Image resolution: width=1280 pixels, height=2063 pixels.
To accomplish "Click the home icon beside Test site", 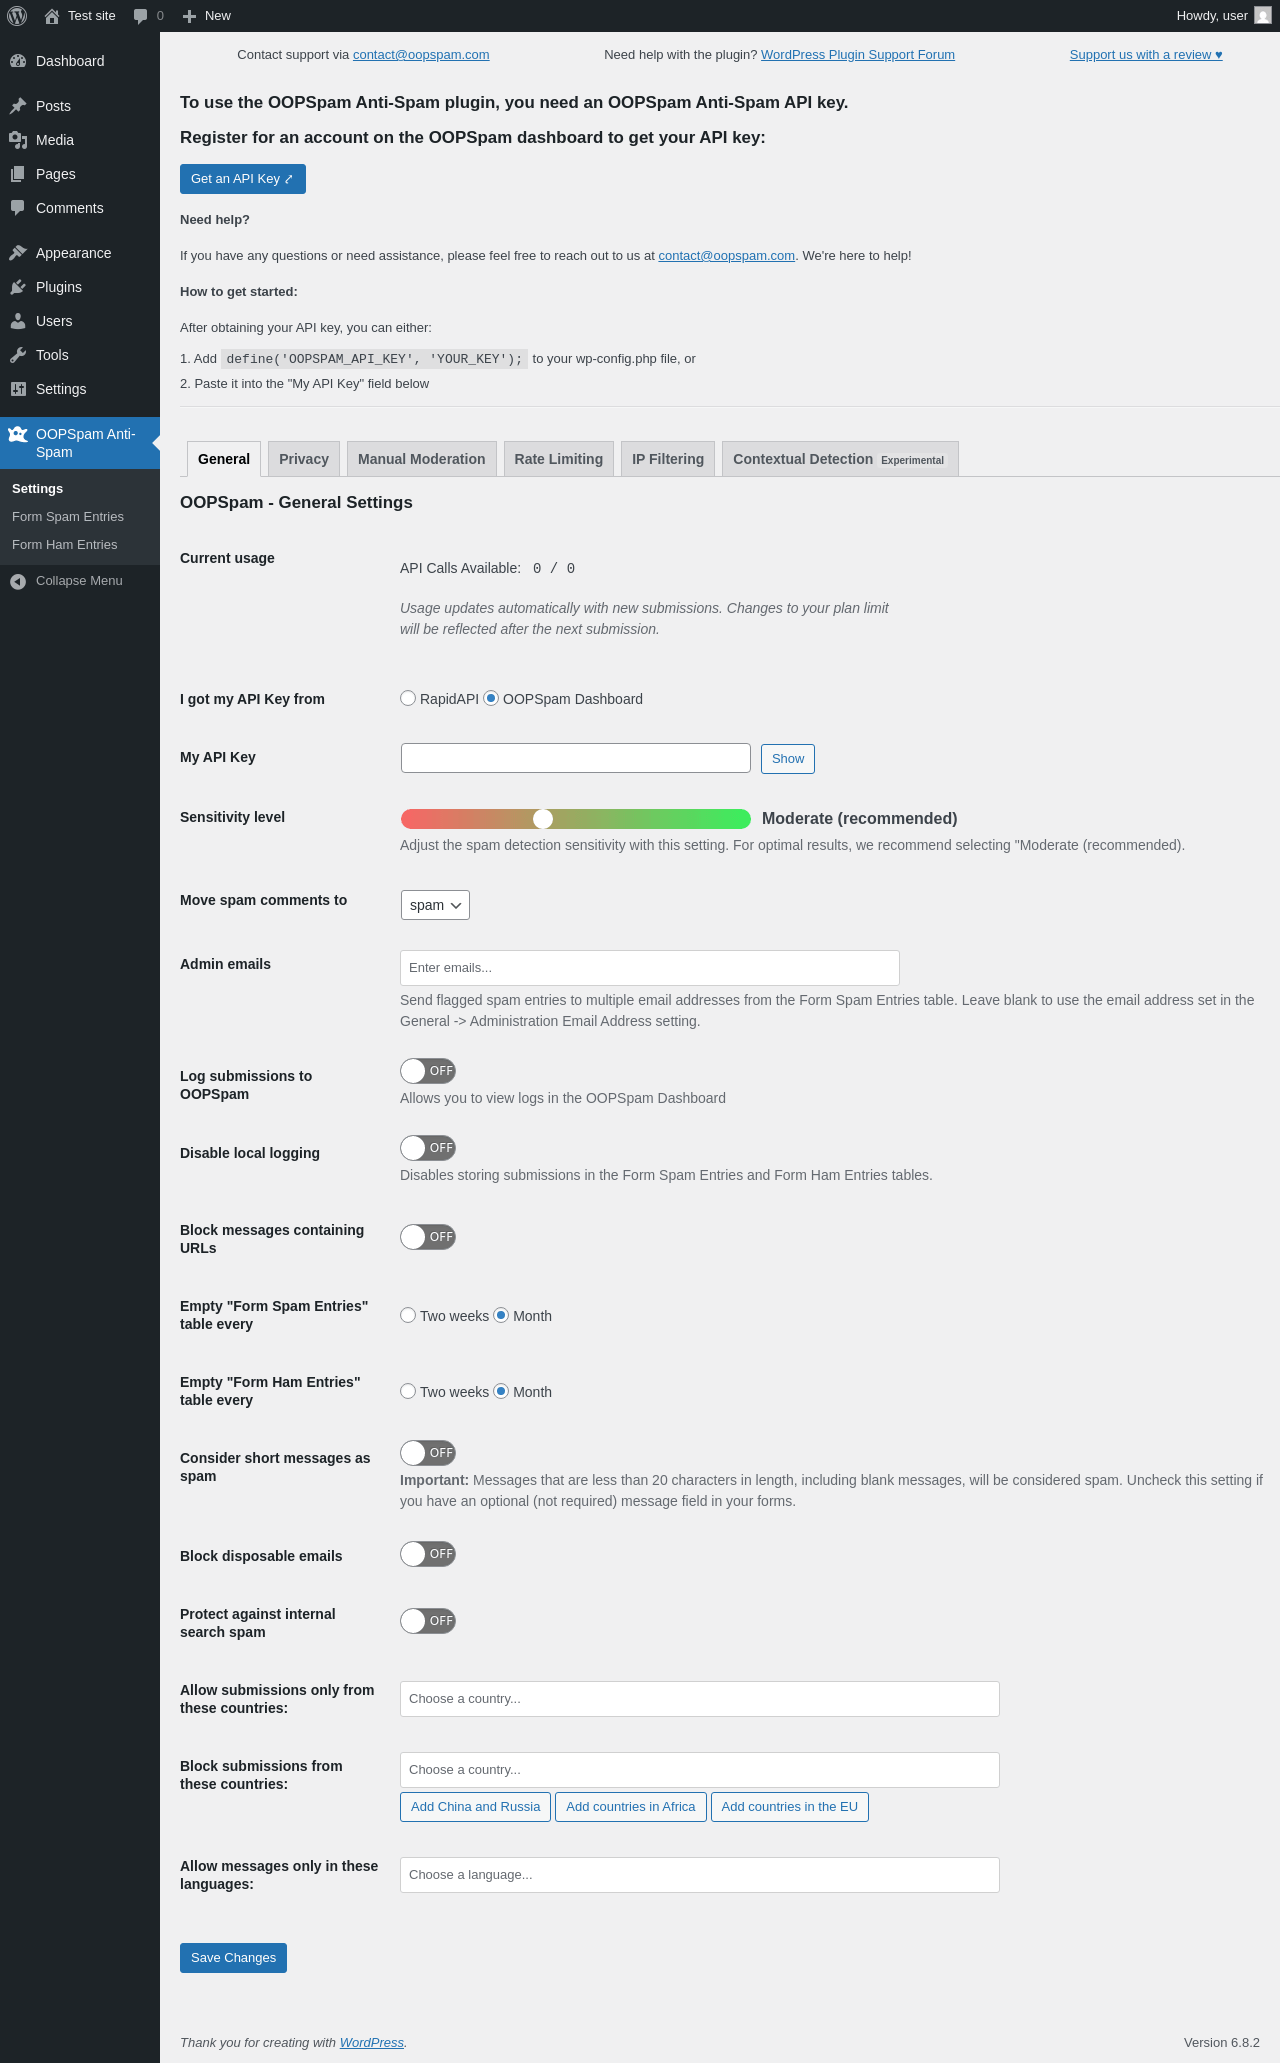I will click(52, 16).
